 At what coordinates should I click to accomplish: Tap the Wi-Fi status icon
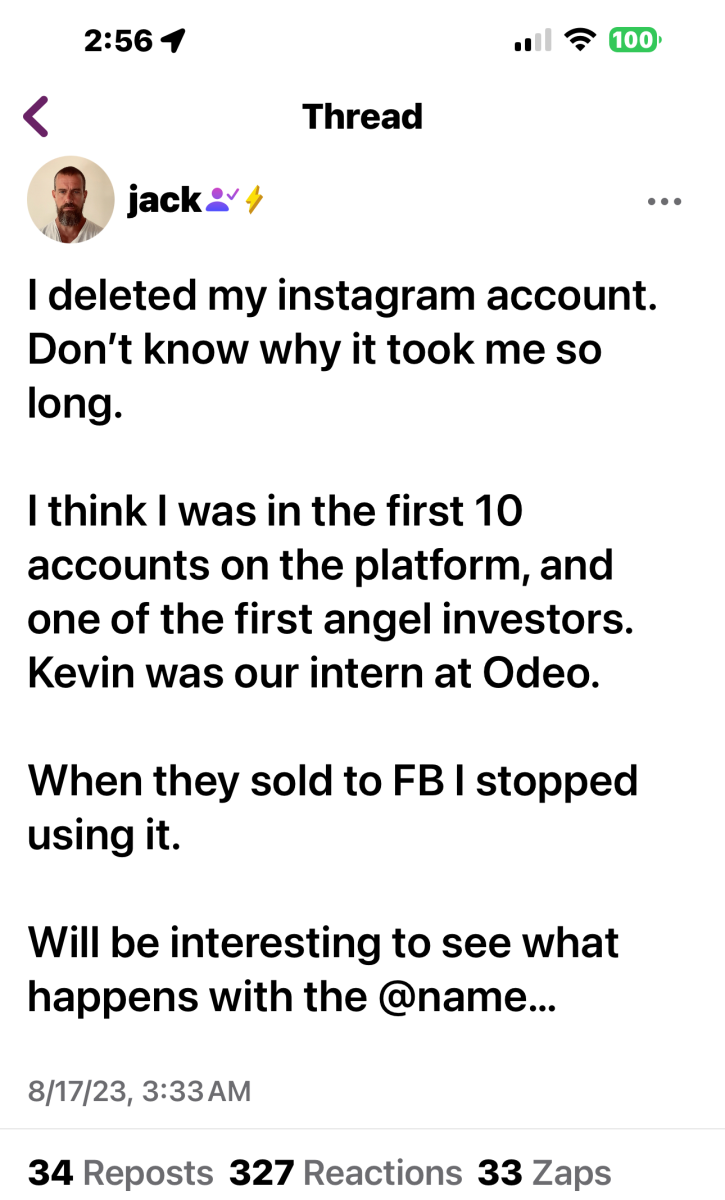[579, 40]
